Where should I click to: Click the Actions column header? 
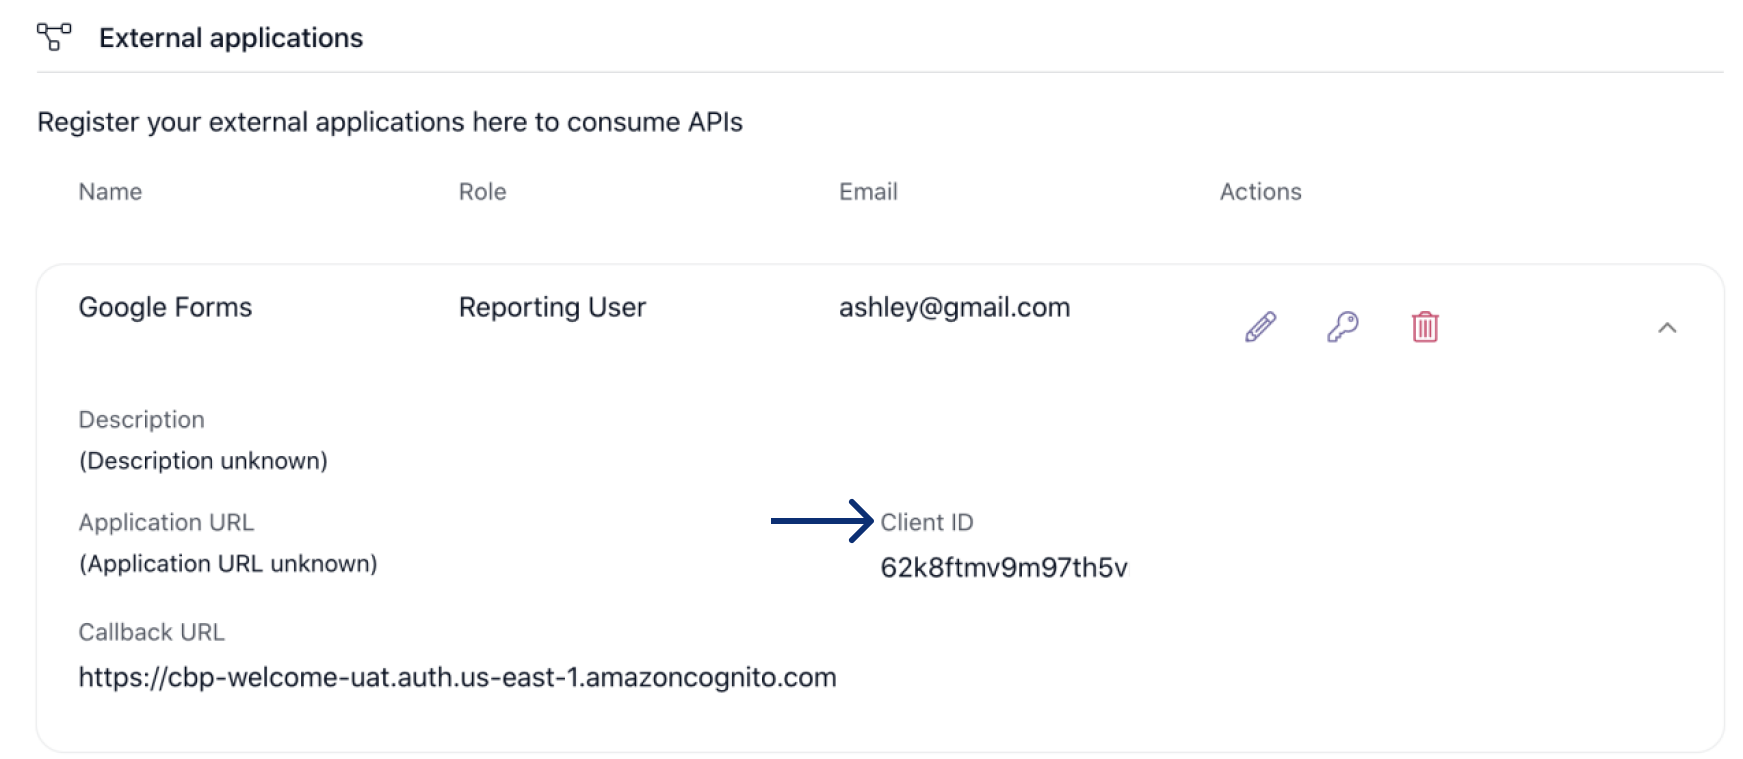click(1260, 192)
